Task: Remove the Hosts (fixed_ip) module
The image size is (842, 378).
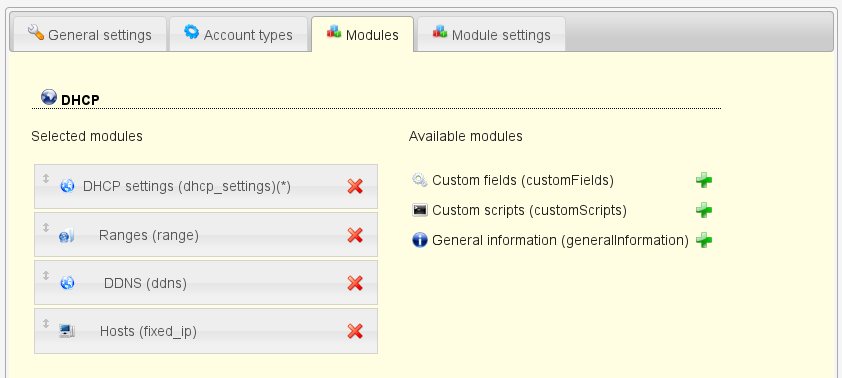Action: coord(355,331)
